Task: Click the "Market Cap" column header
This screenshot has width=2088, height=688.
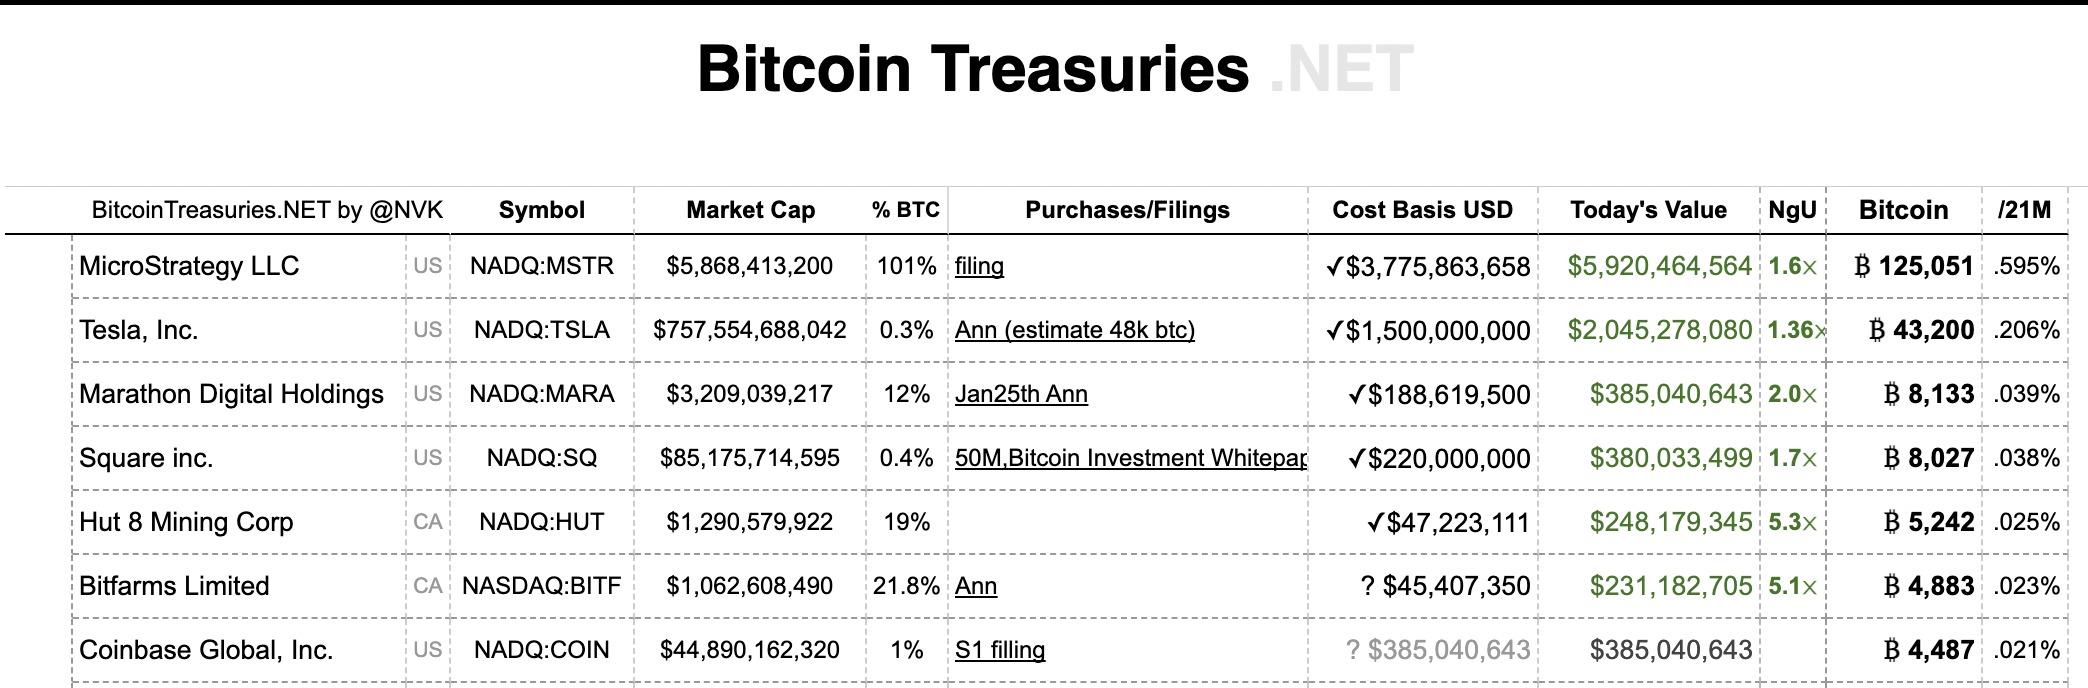Action: (x=750, y=210)
